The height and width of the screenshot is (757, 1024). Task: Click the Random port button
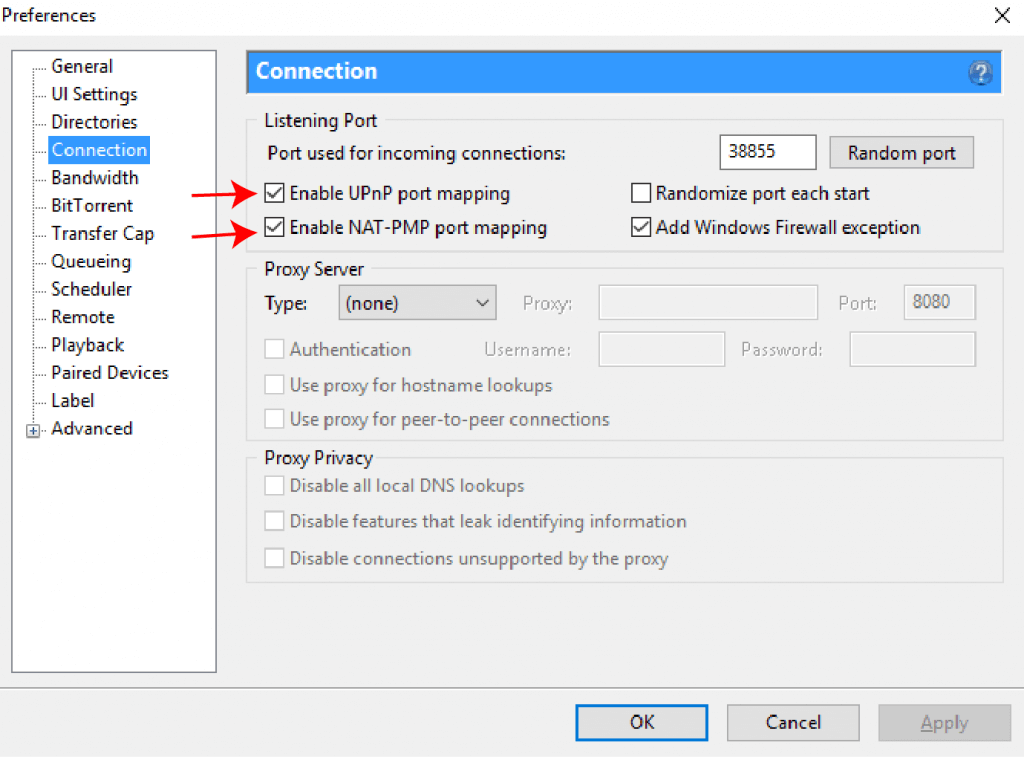coord(901,153)
